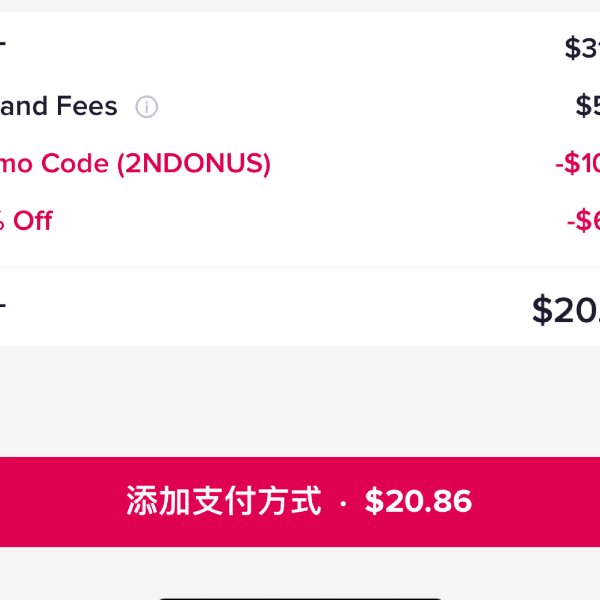Viewport: 600px width, 600px height.
Task: Click the truncated label on the top subtotal row
Action: [x=3, y=43]
